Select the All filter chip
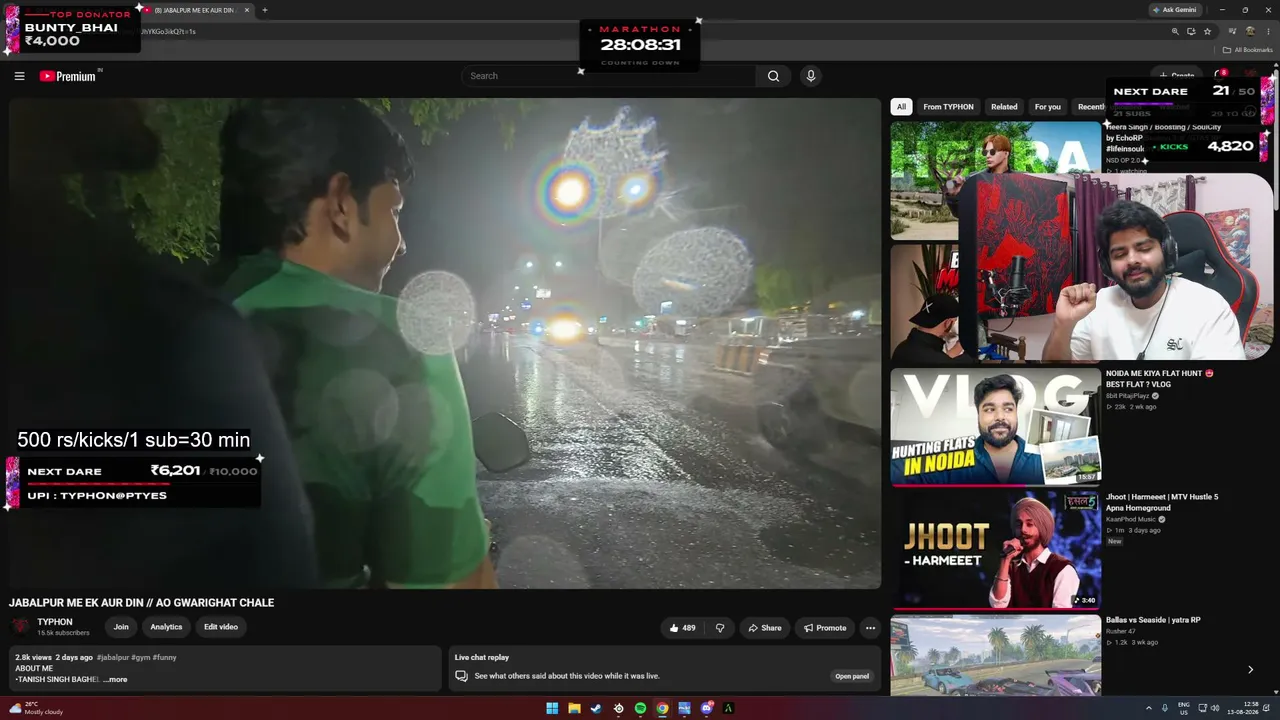Viewport: 1280px width, 720px height. point(901,107)
